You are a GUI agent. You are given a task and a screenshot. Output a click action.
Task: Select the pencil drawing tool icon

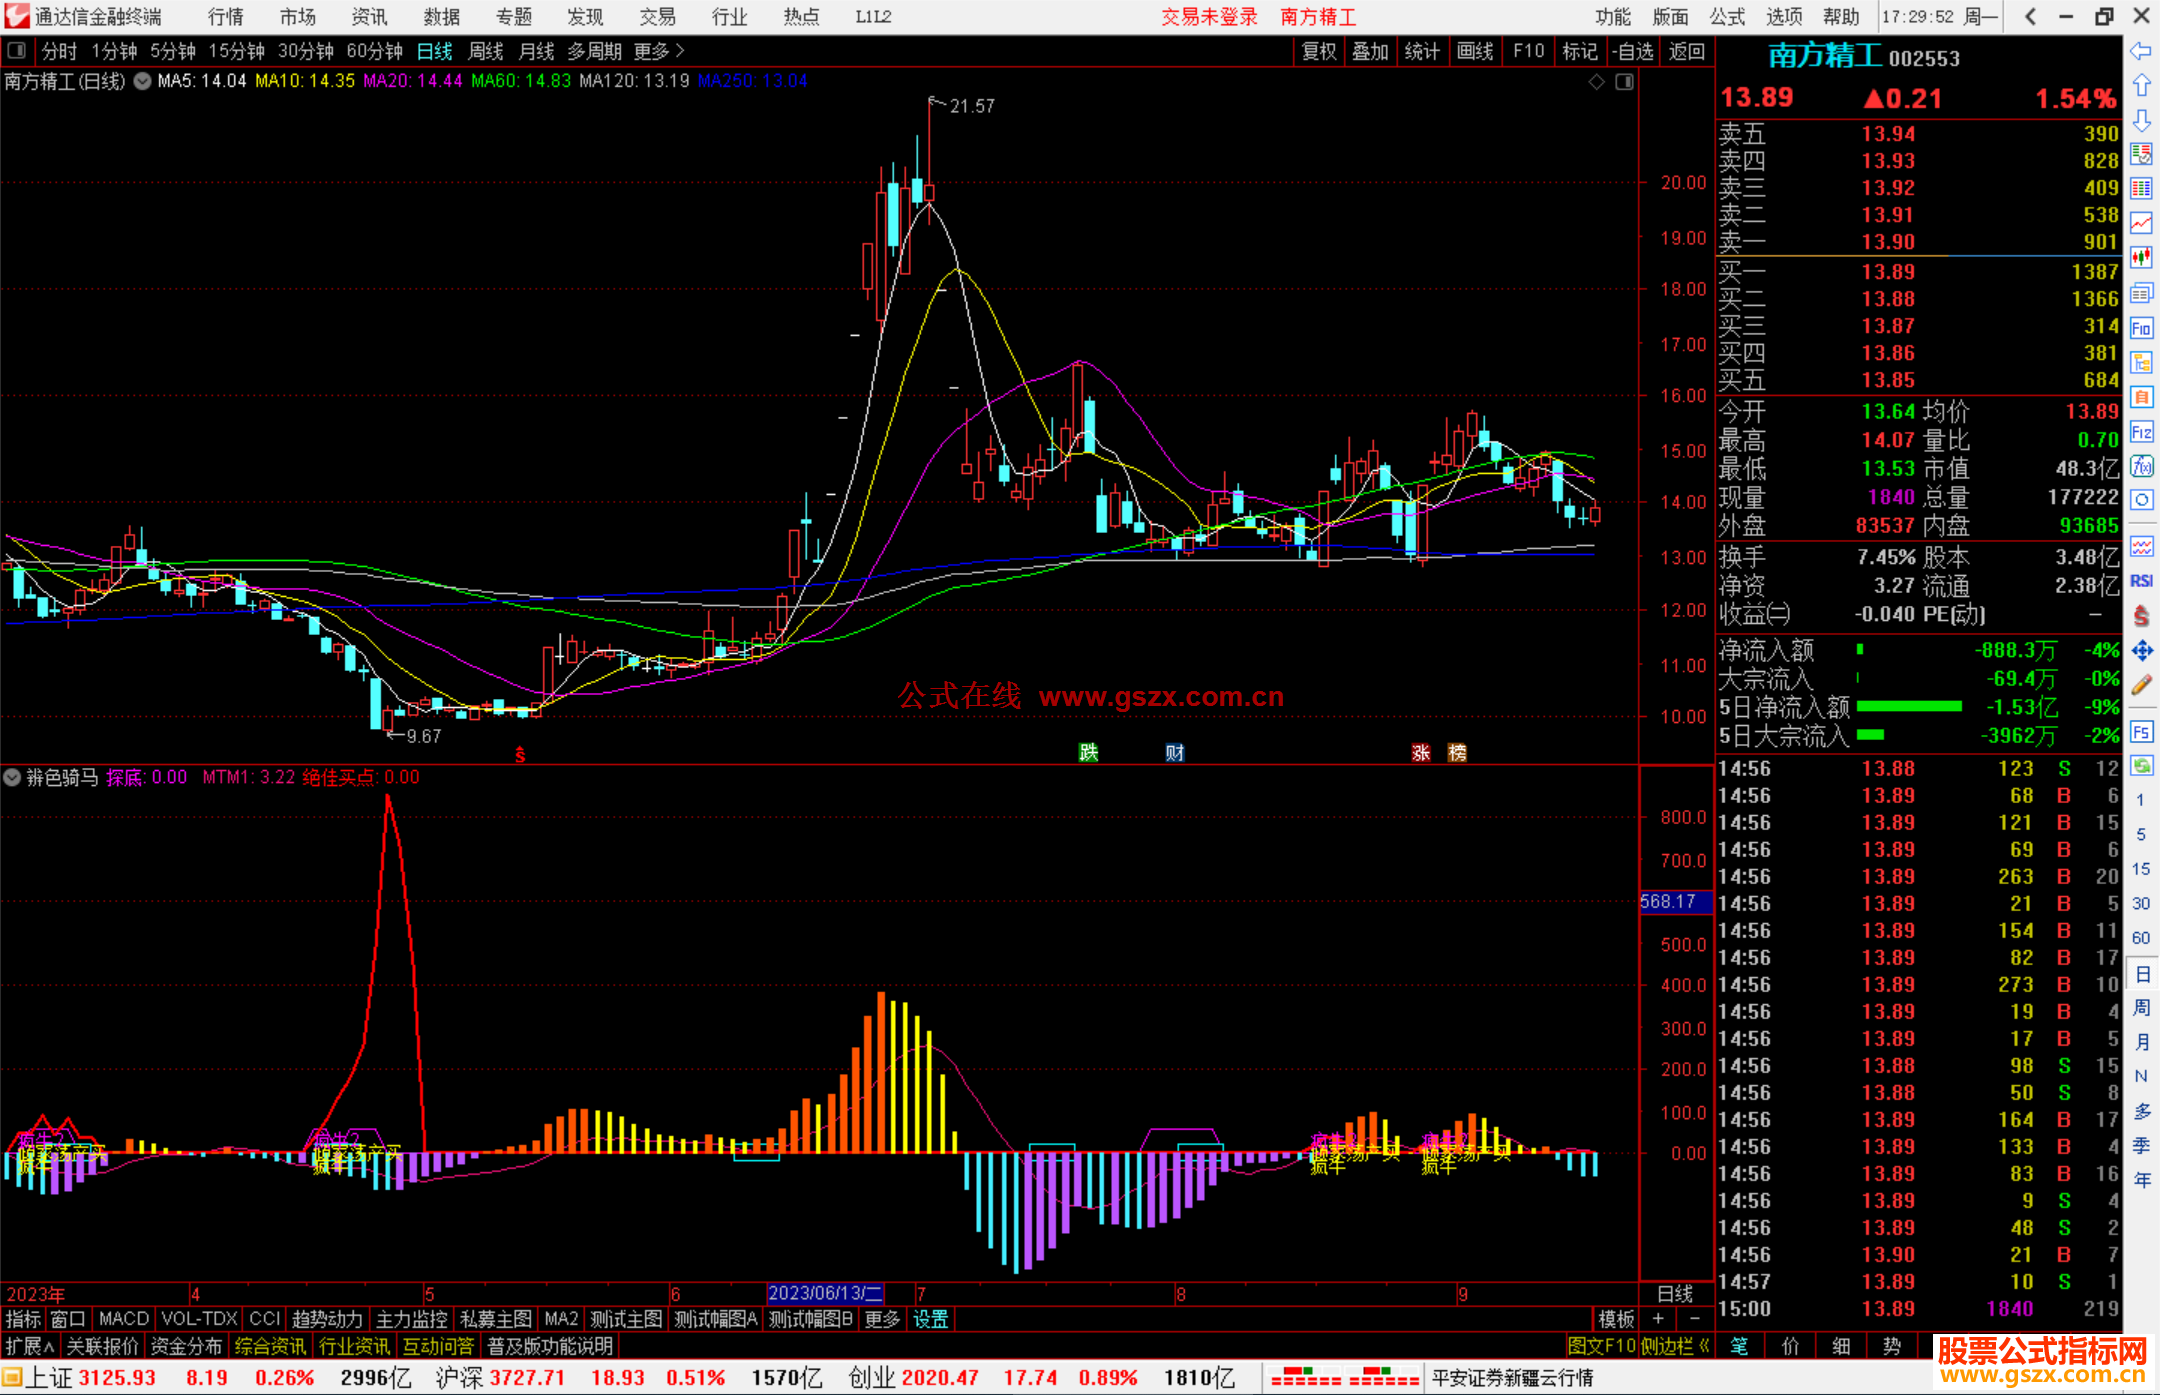click(2141, 685)
